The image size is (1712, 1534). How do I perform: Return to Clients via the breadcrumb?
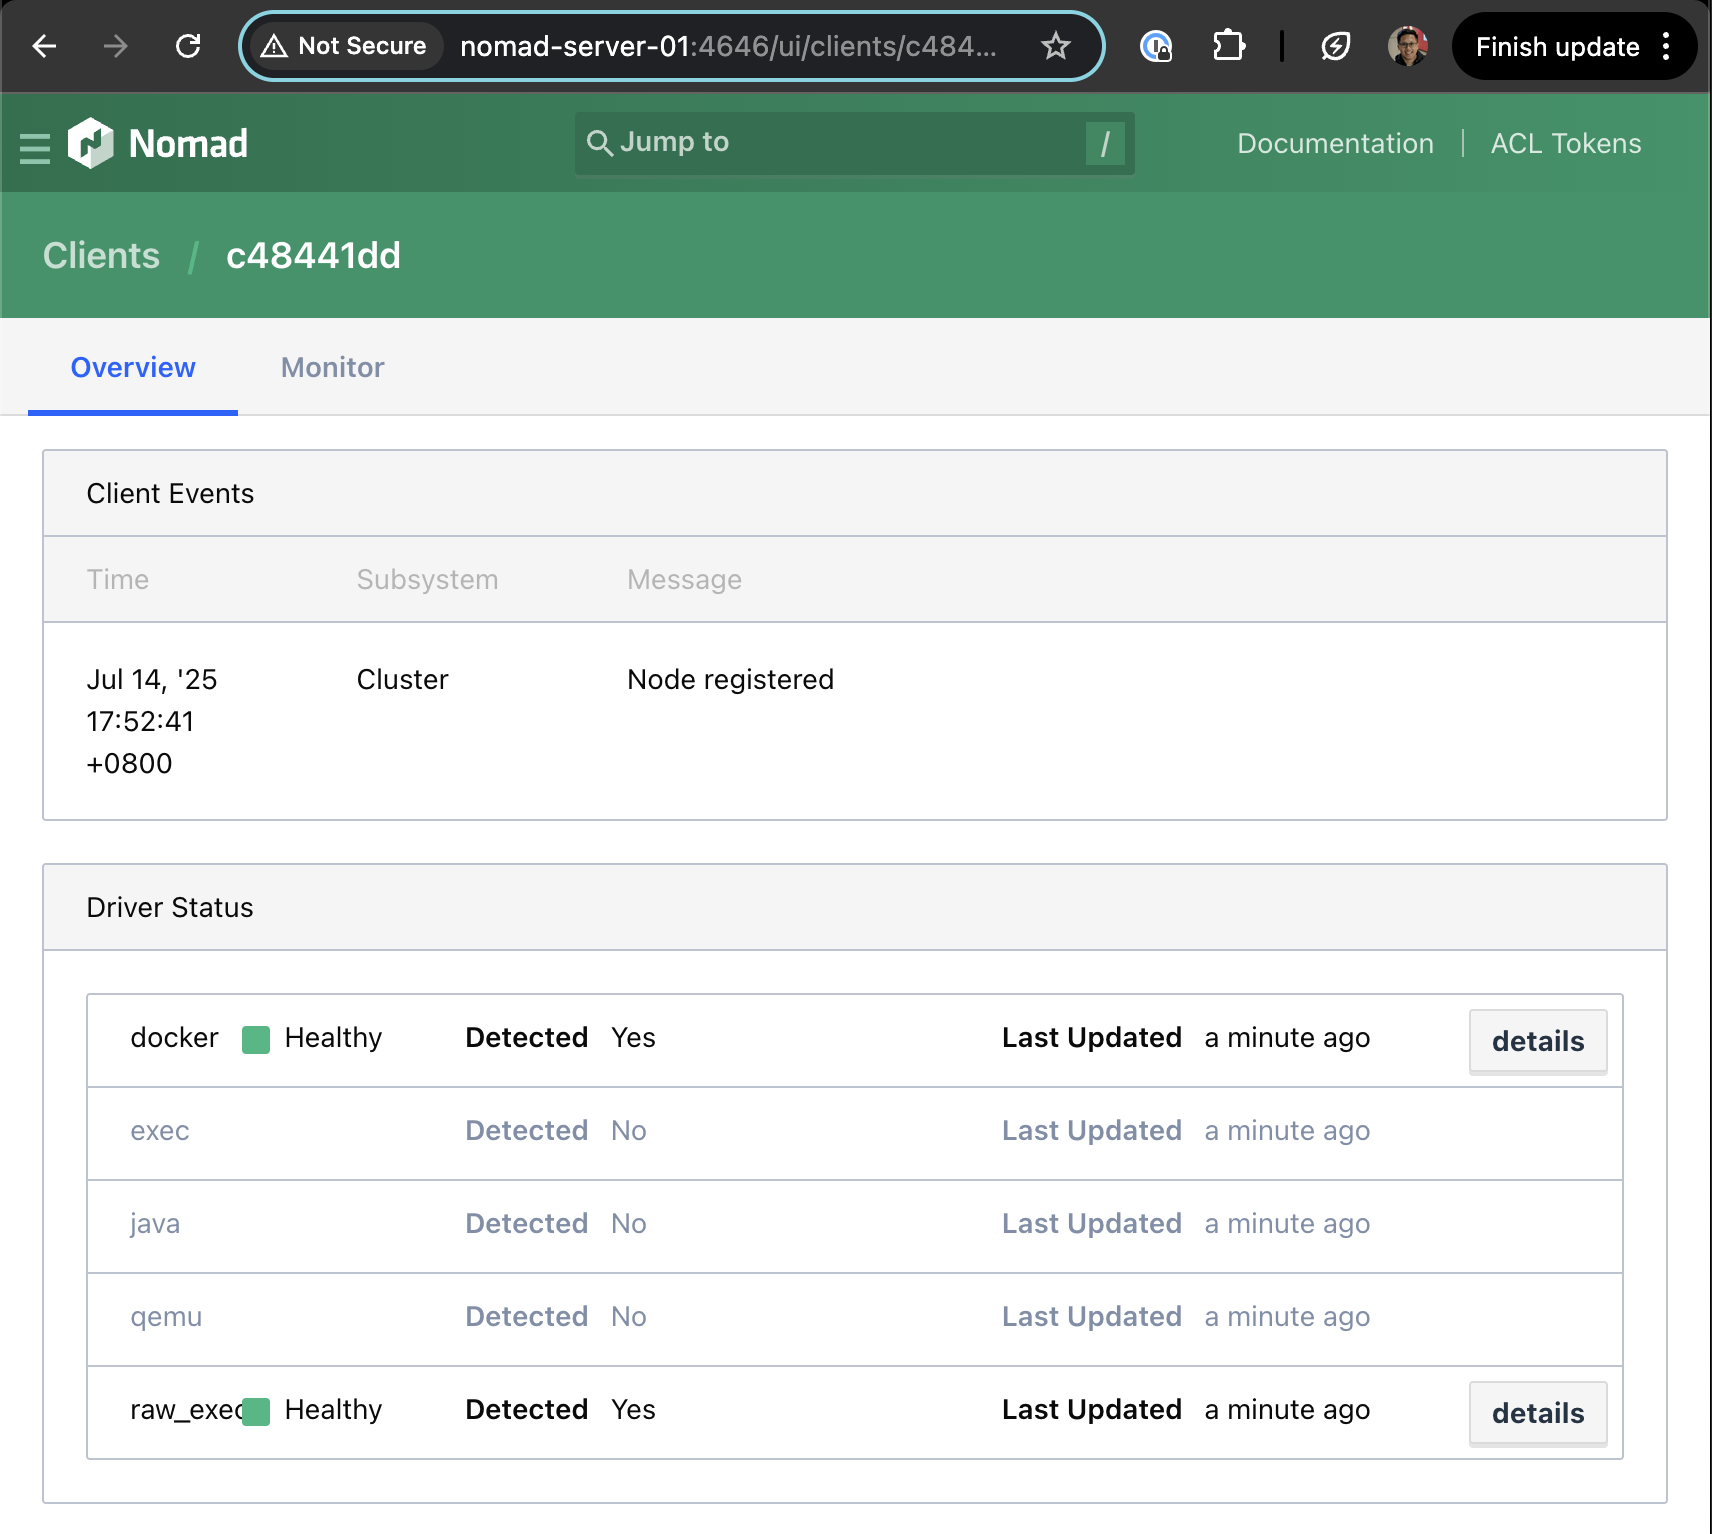tap(100, 256)
